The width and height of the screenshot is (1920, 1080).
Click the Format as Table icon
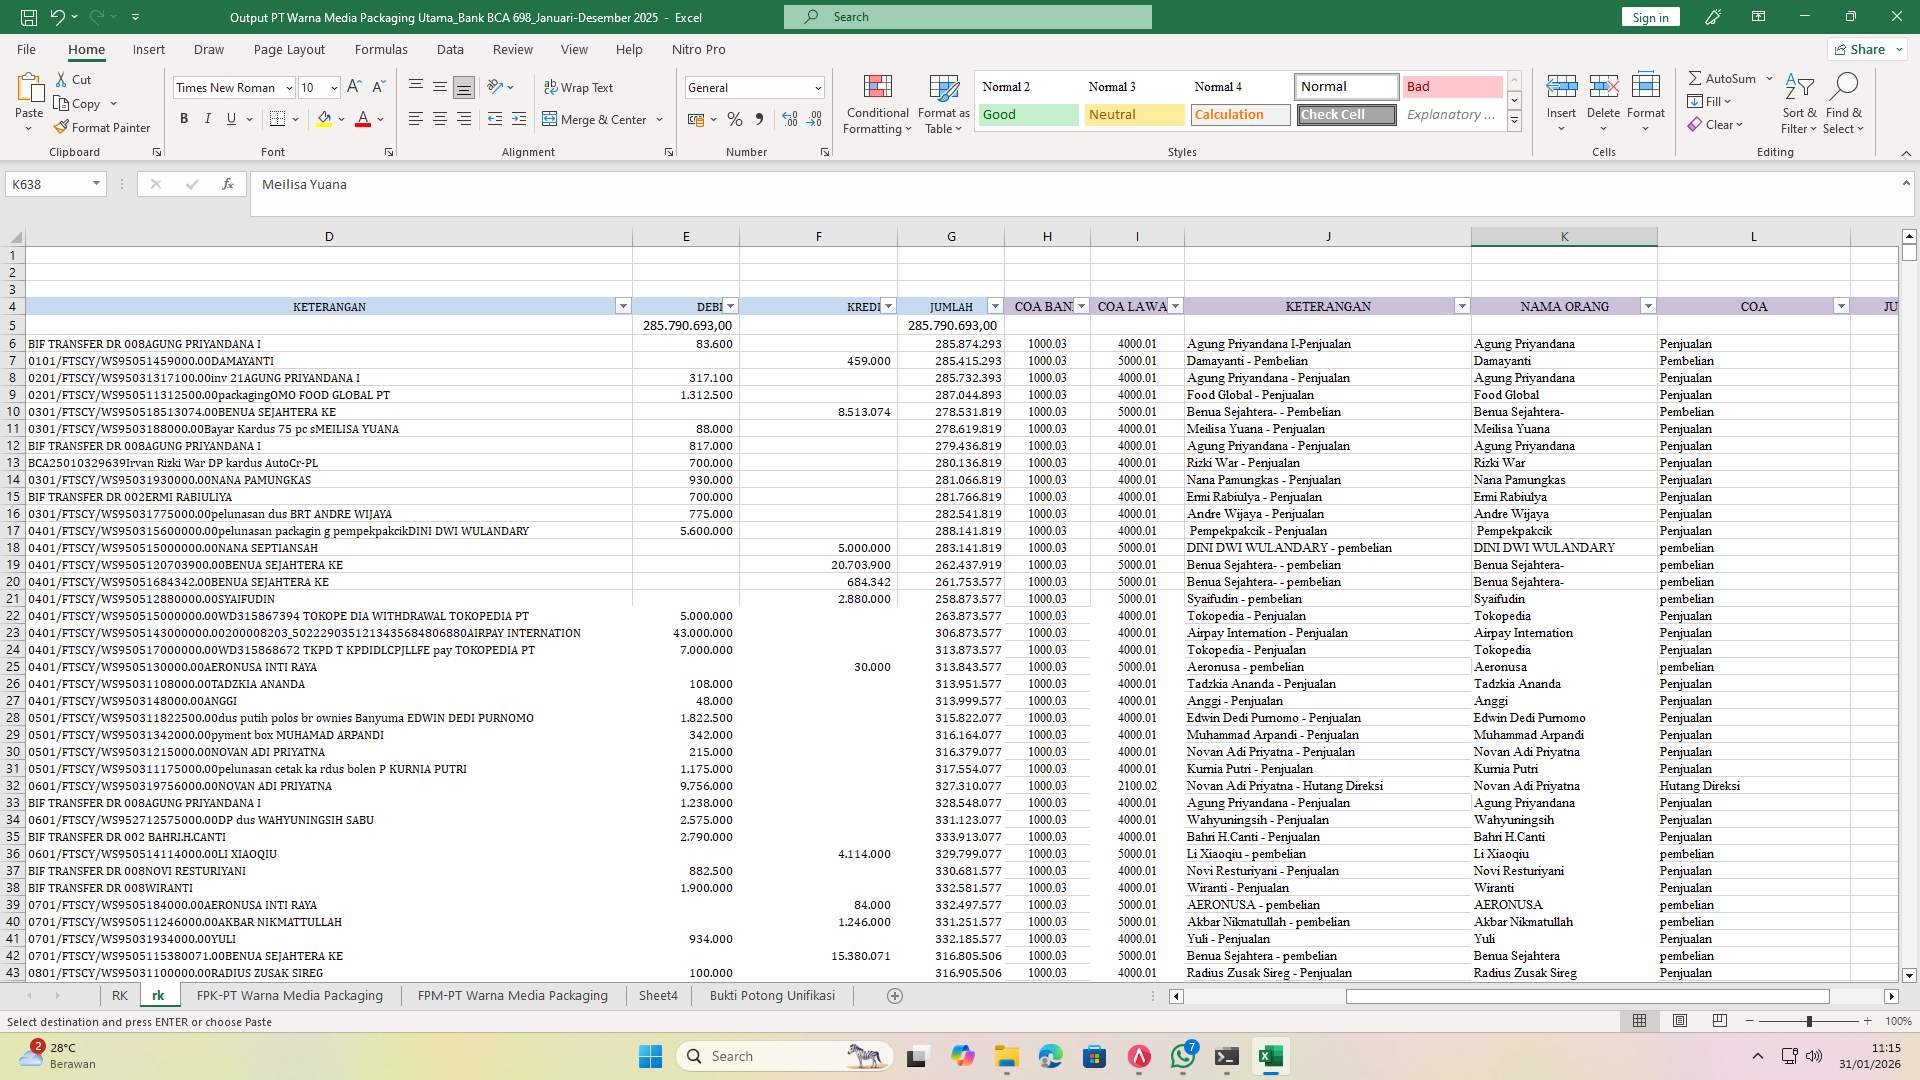click(x=942, y=103)
